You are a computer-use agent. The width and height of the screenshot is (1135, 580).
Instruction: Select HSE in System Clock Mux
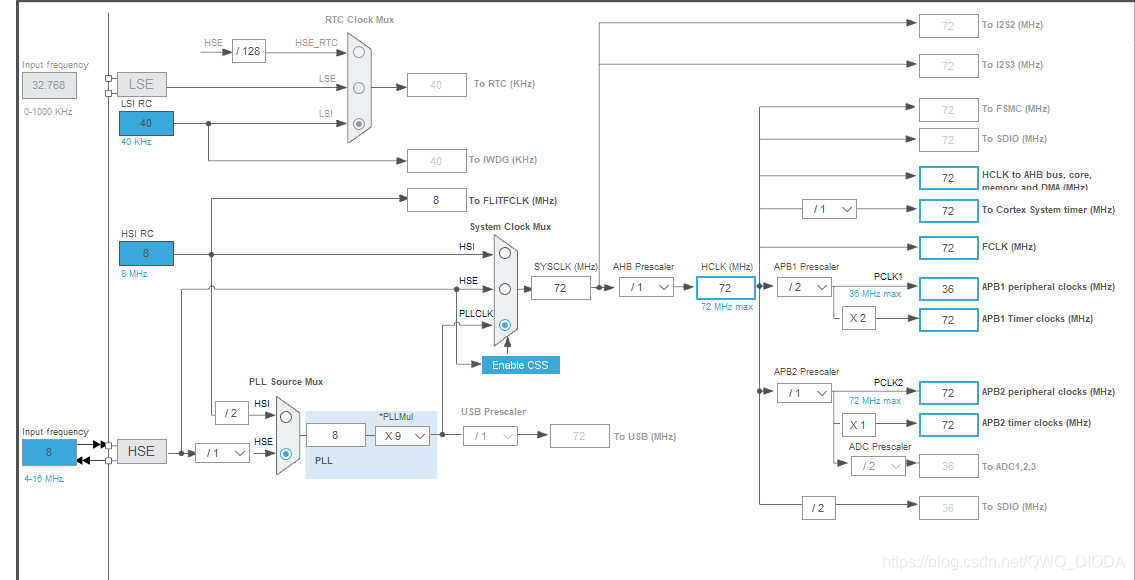505,289
